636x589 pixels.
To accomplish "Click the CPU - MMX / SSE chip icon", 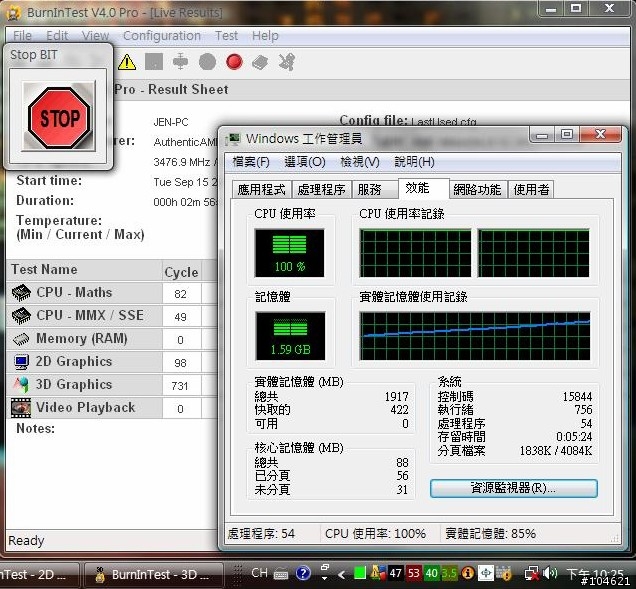I will coord(21,316).
